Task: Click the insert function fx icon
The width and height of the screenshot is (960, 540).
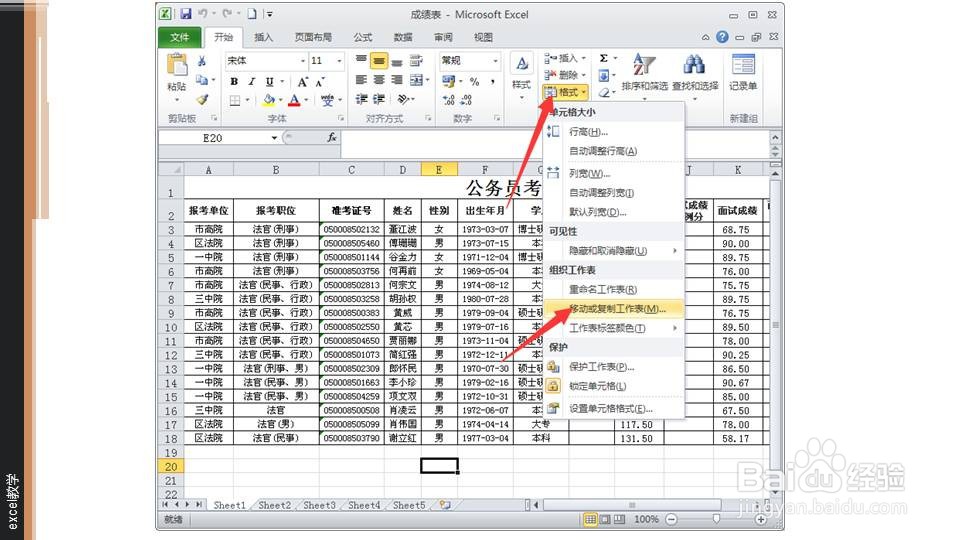Action: [331, 138]
